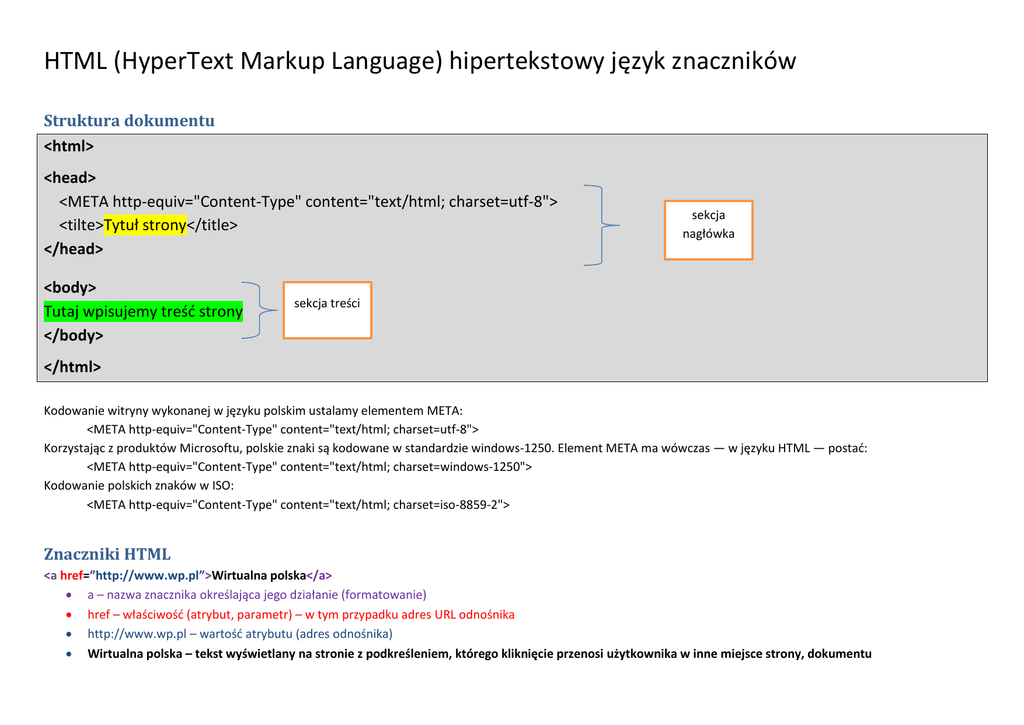This screenshot has height=725, width=1024.
Task: Click the closing </html> tag line
Action: click(x=72, y=367)
